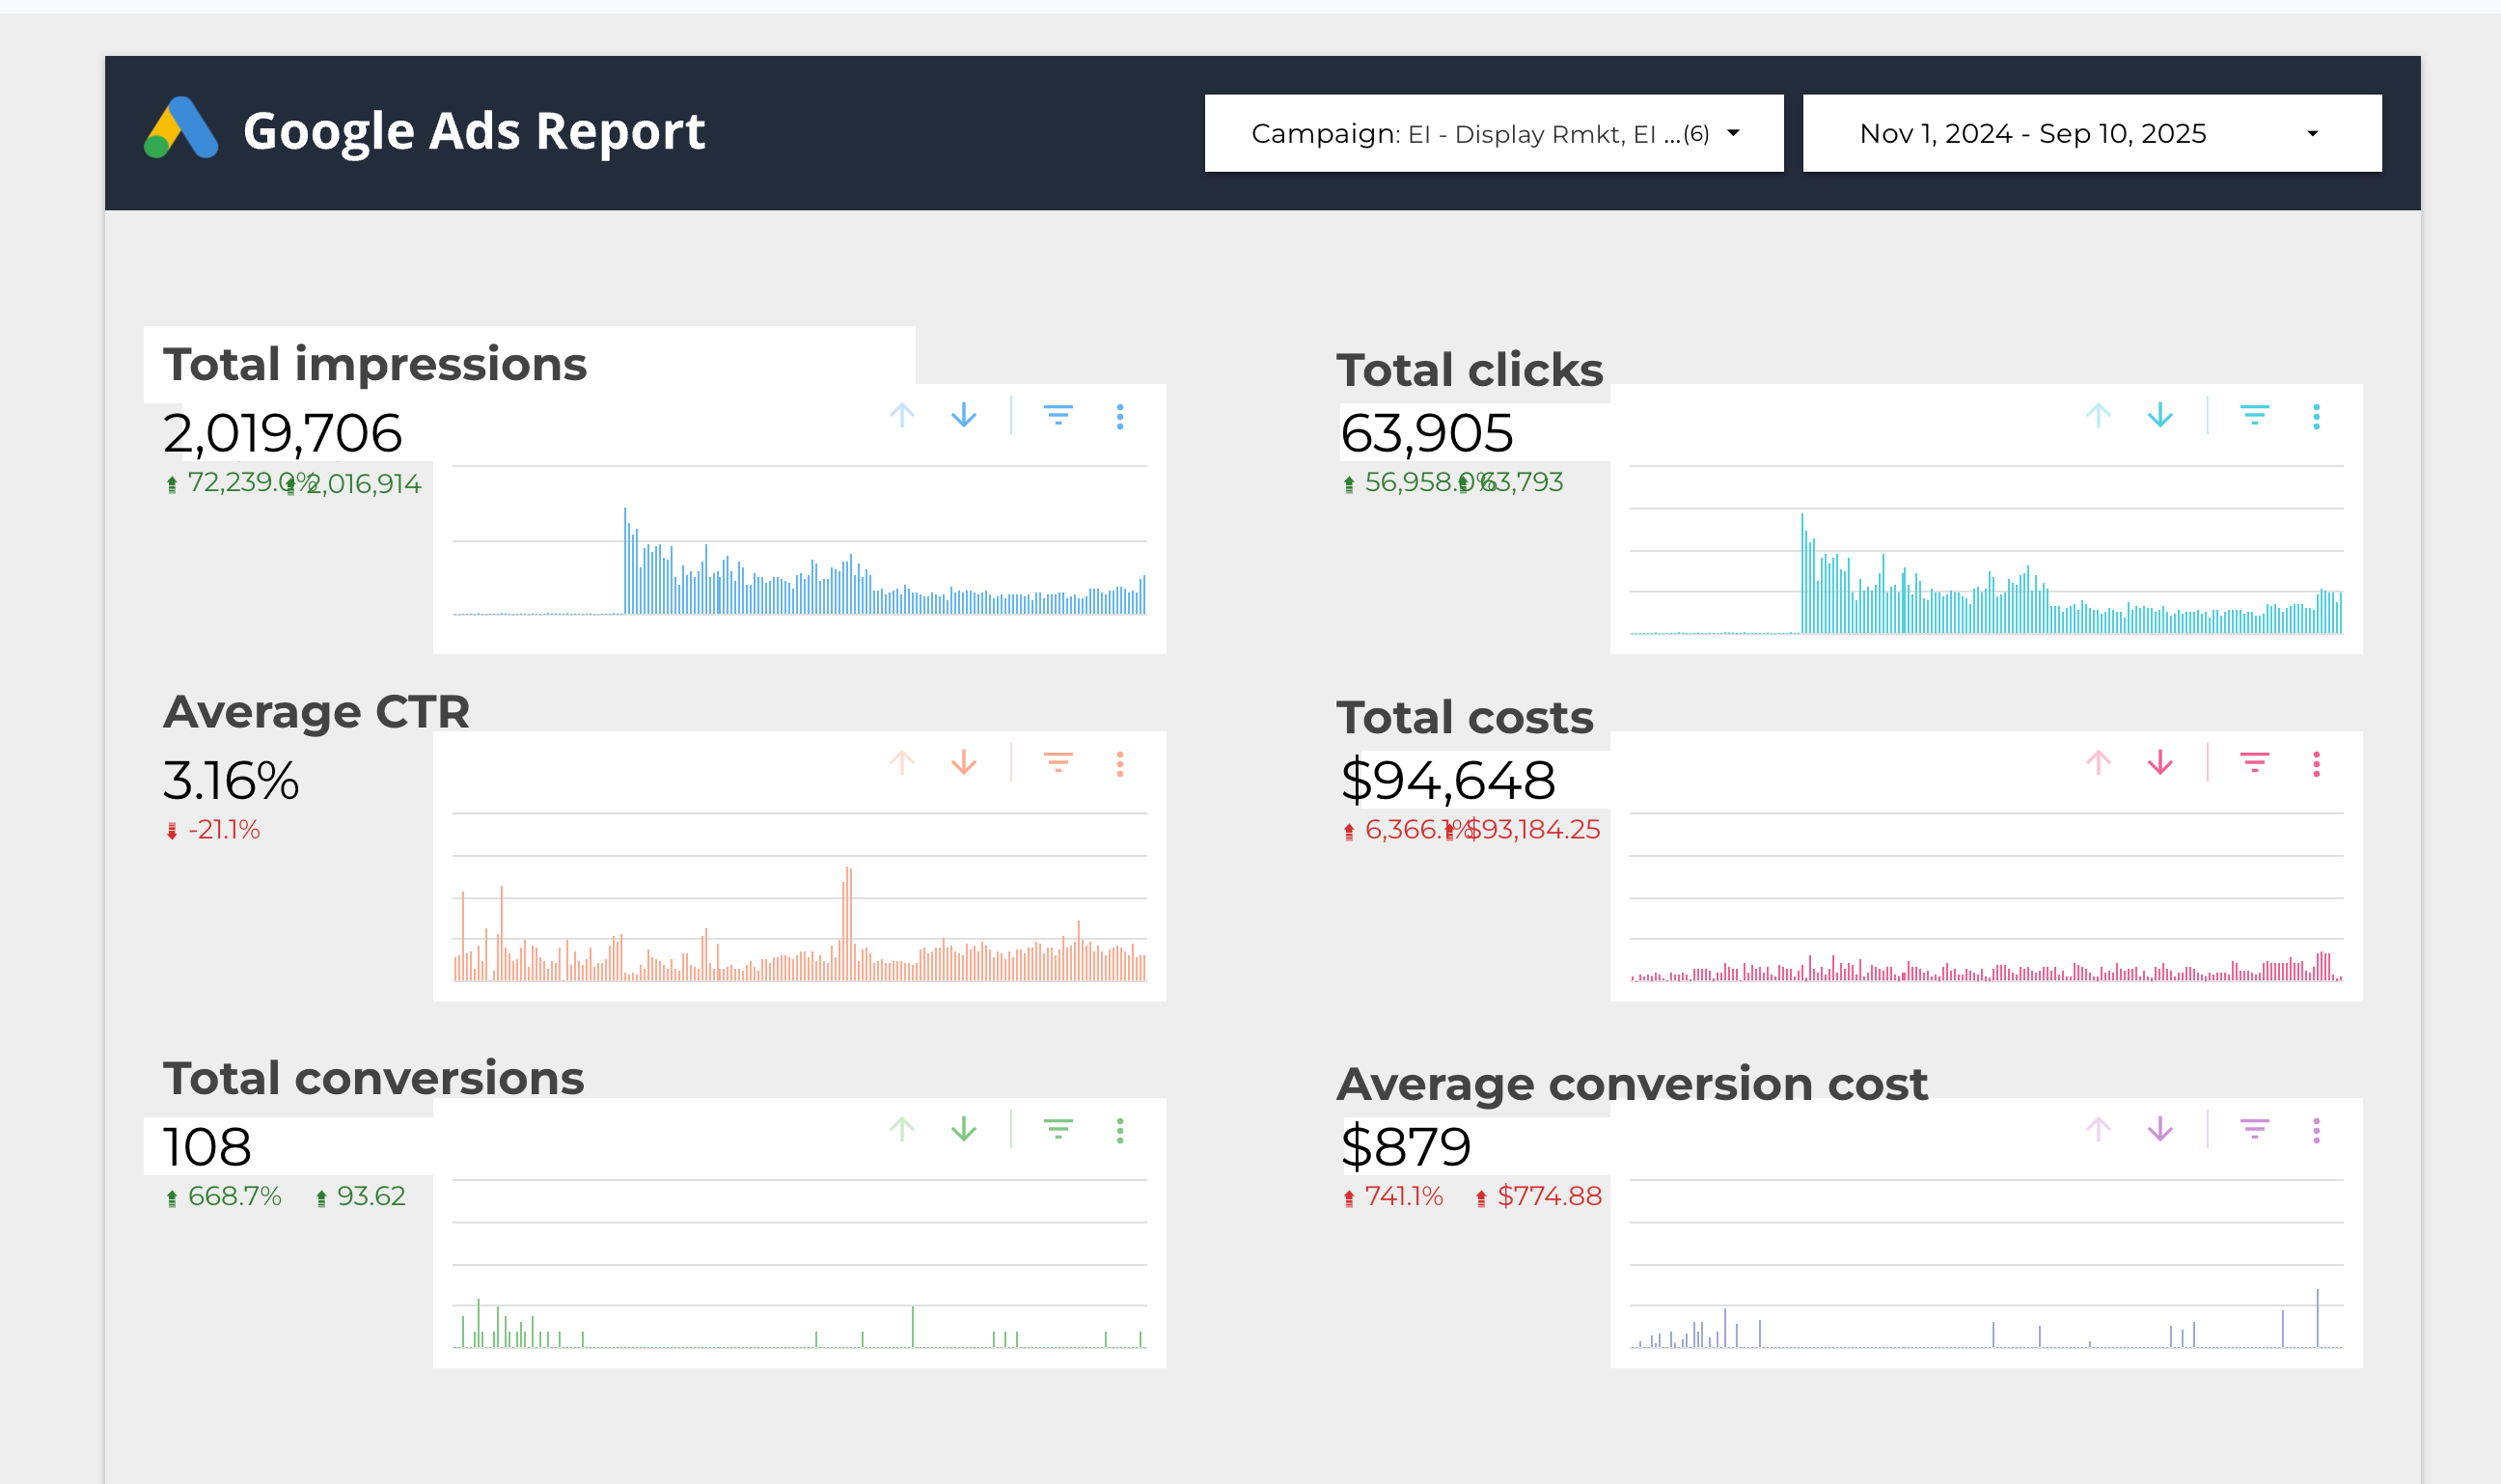This screenshot has width=2501, height=1484.
Task: Click drill up arrow on Total costs chart
Action: (2098, 764)
